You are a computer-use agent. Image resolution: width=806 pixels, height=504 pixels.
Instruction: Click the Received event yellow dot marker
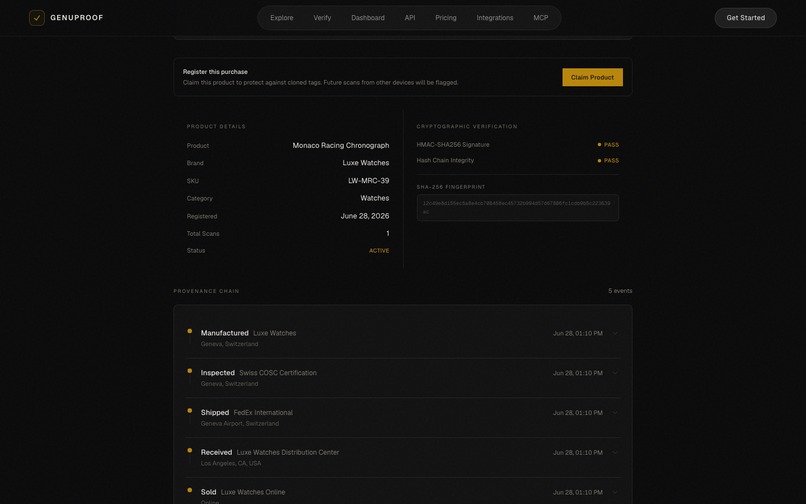click(x=190, y=451)
